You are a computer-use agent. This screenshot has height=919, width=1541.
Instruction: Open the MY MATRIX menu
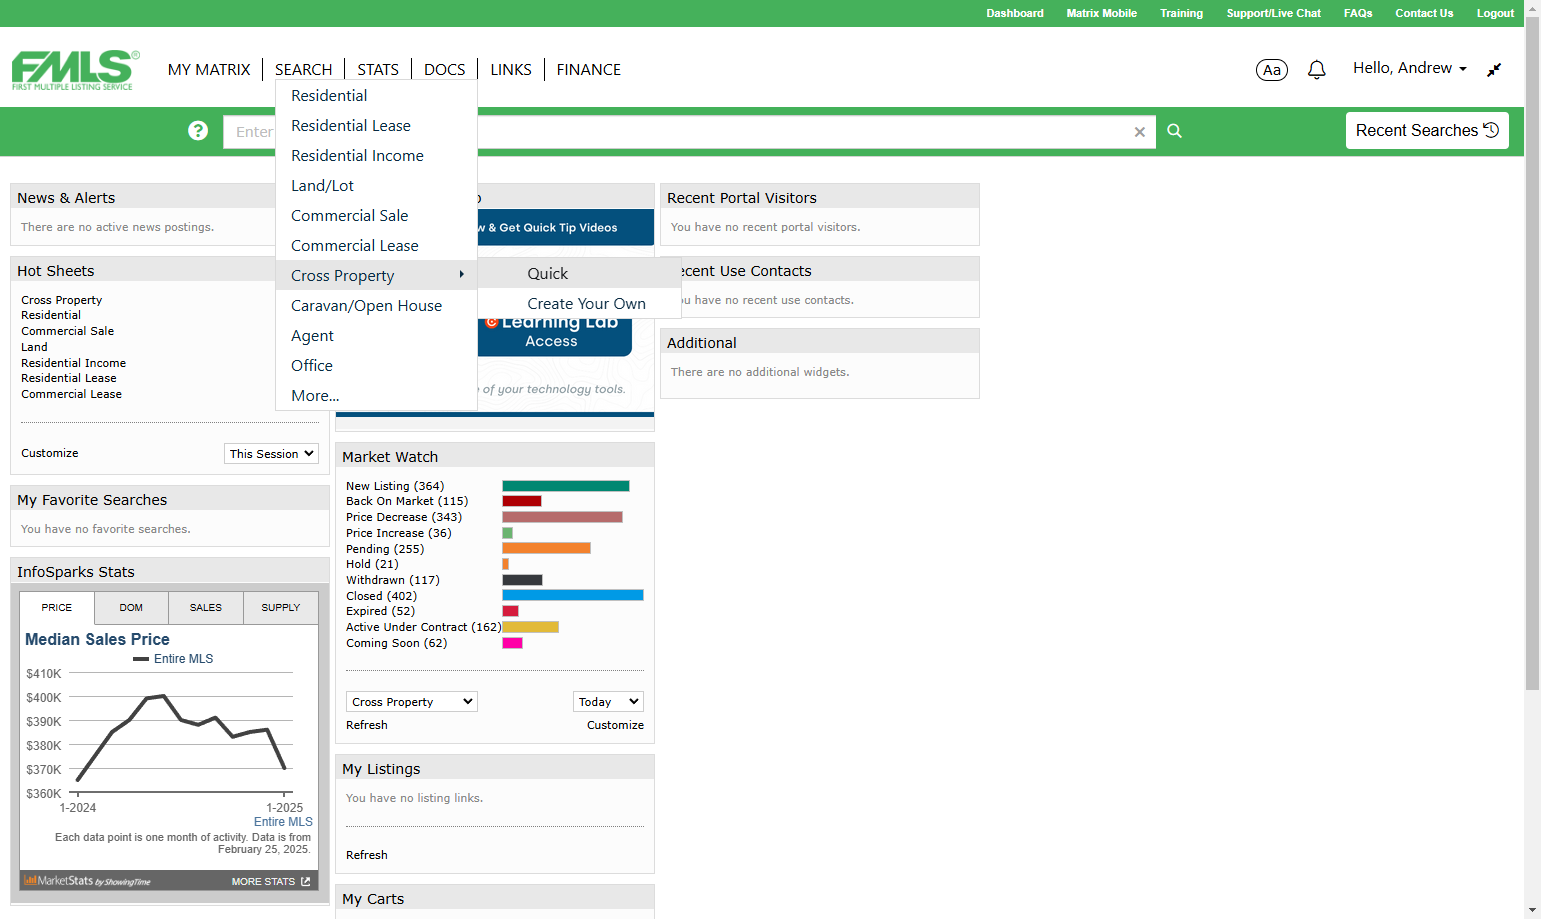[x=209, y=70]
